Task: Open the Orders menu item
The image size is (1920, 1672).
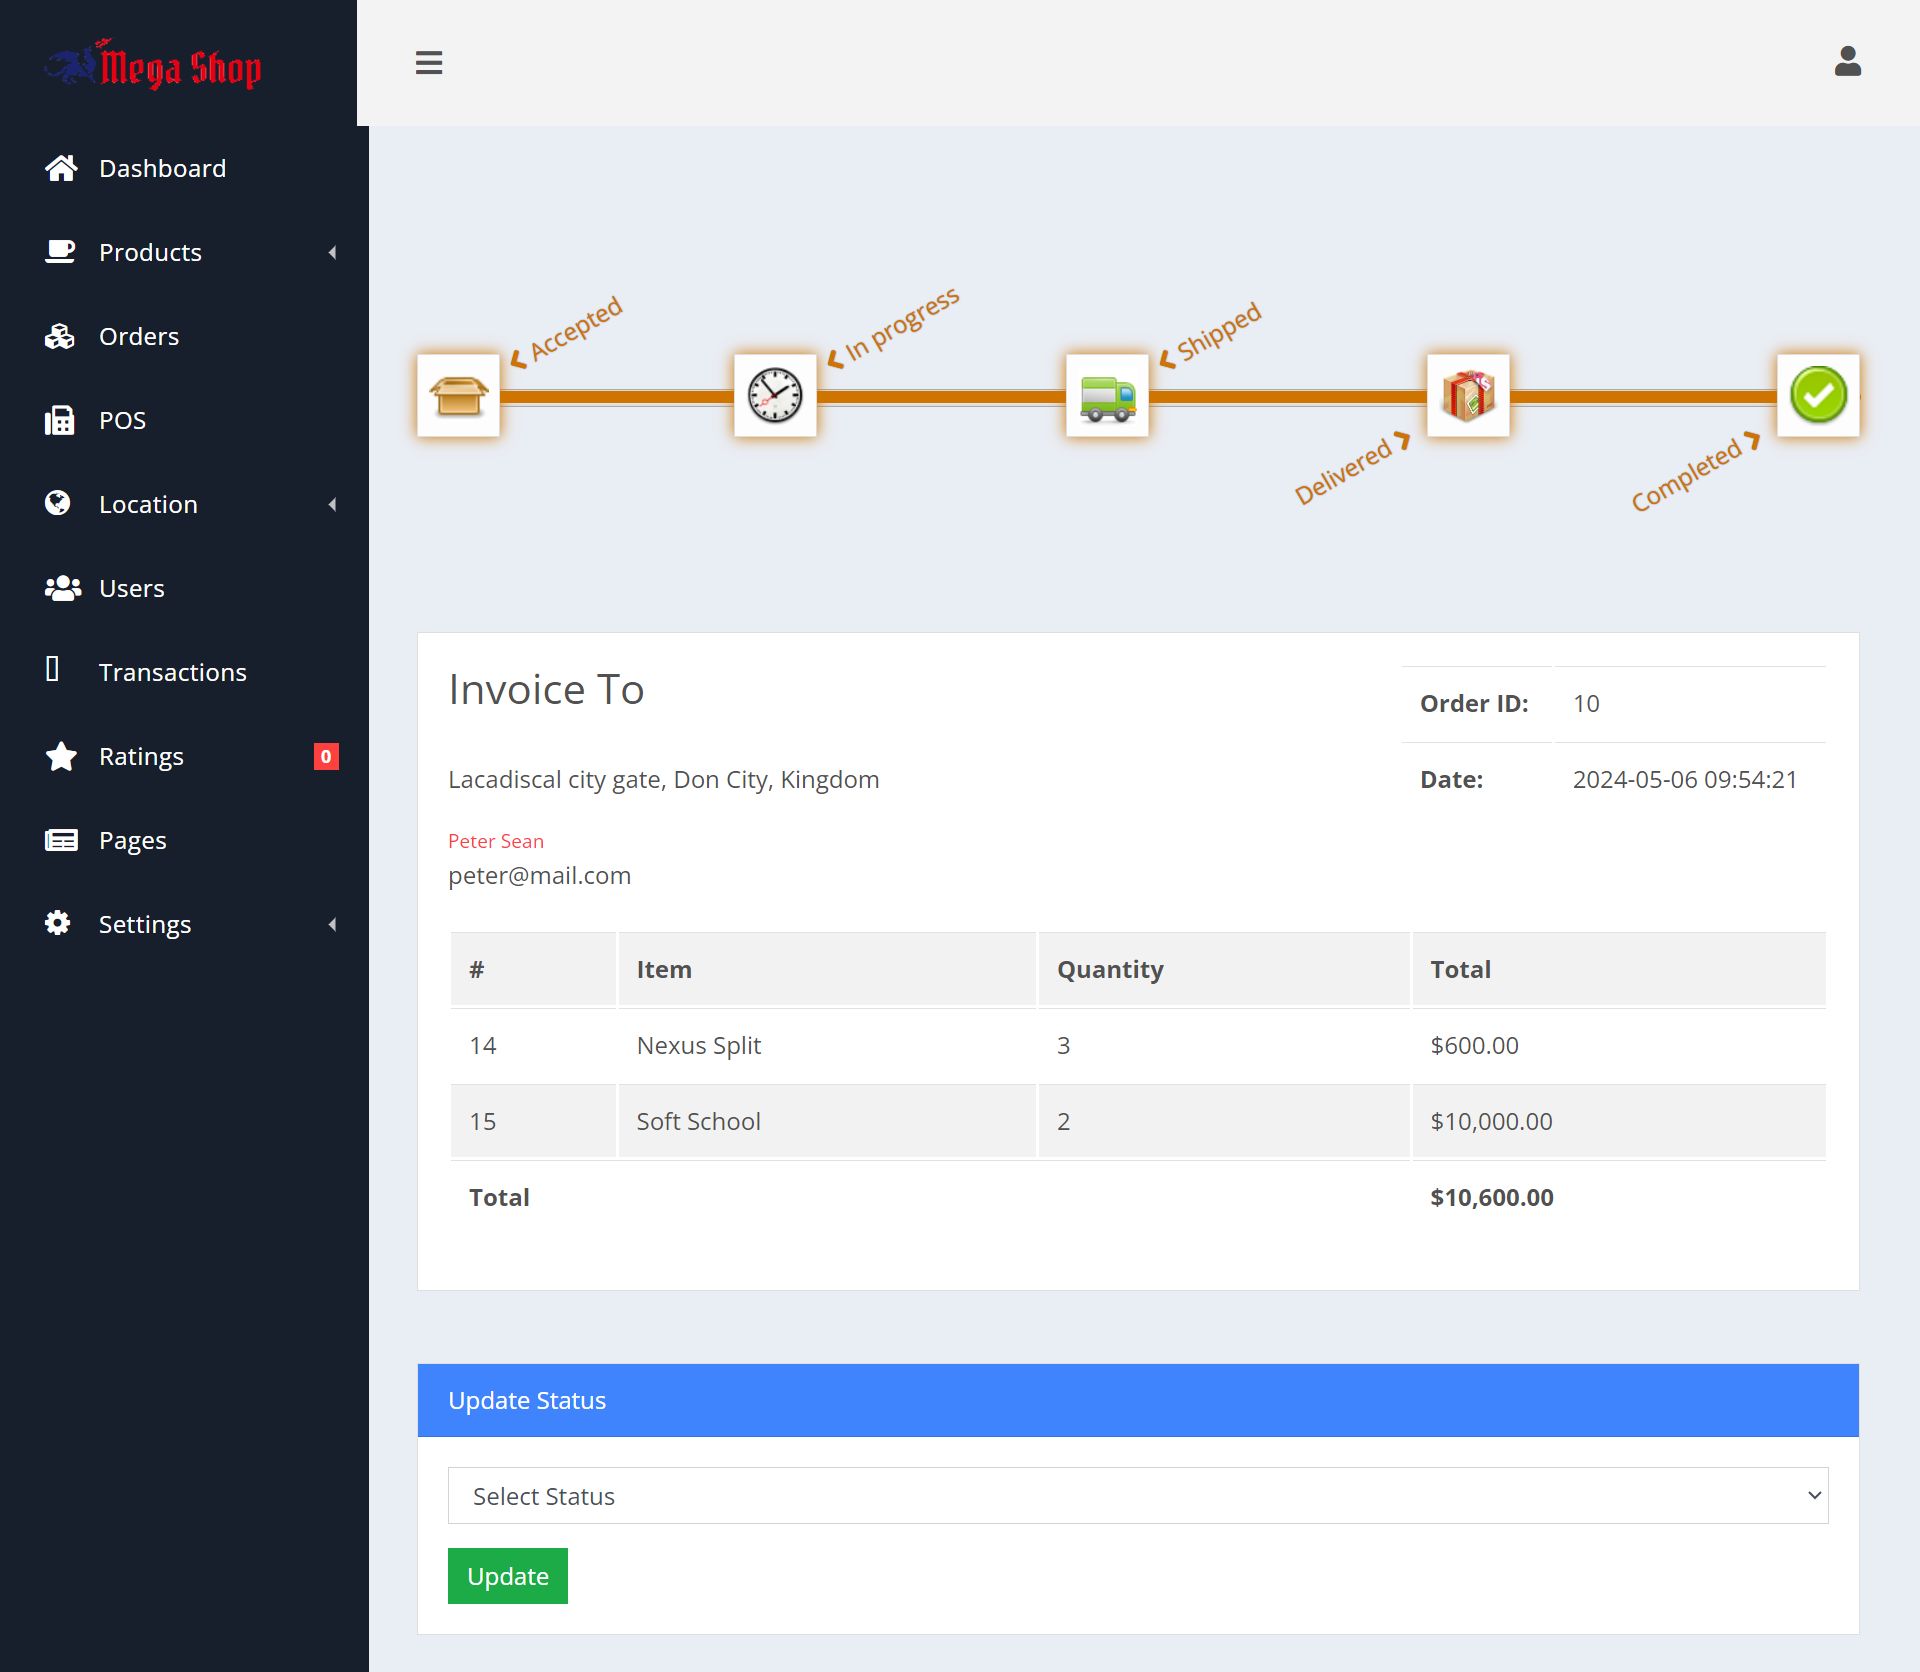Action: 139,337
